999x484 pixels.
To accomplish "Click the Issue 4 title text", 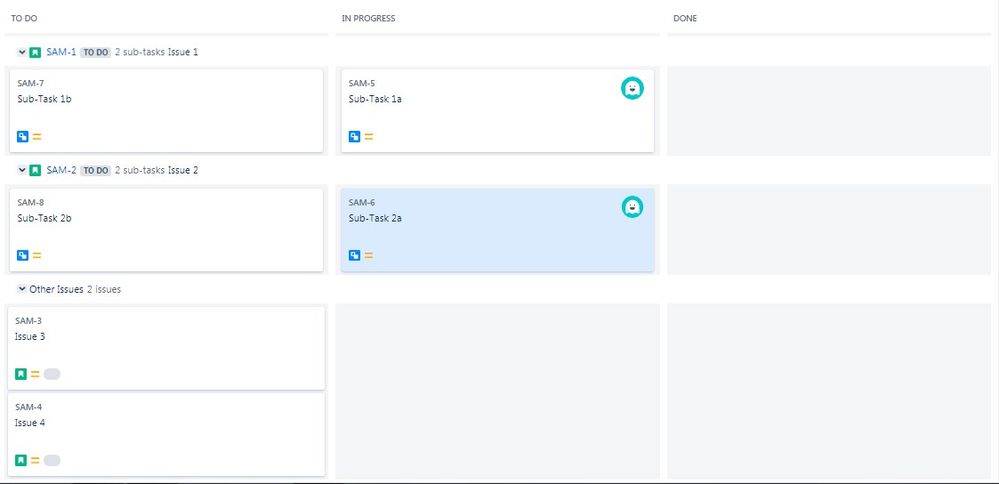I will [x=30, y=422].
